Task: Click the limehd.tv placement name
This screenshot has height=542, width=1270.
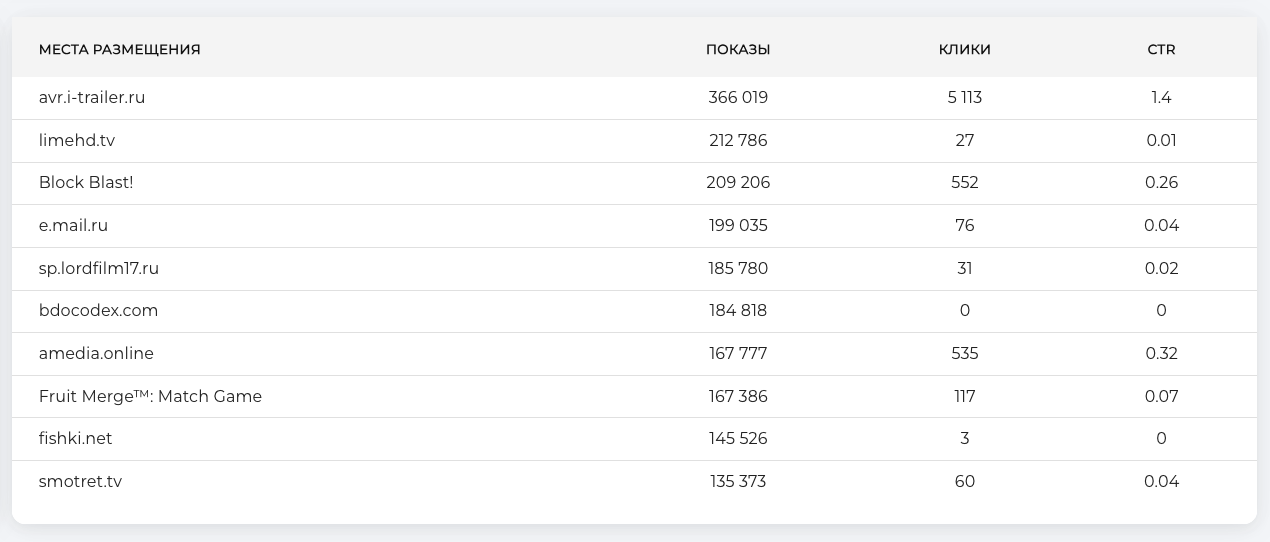Action: pyautogui.click(x=77, y=141)
